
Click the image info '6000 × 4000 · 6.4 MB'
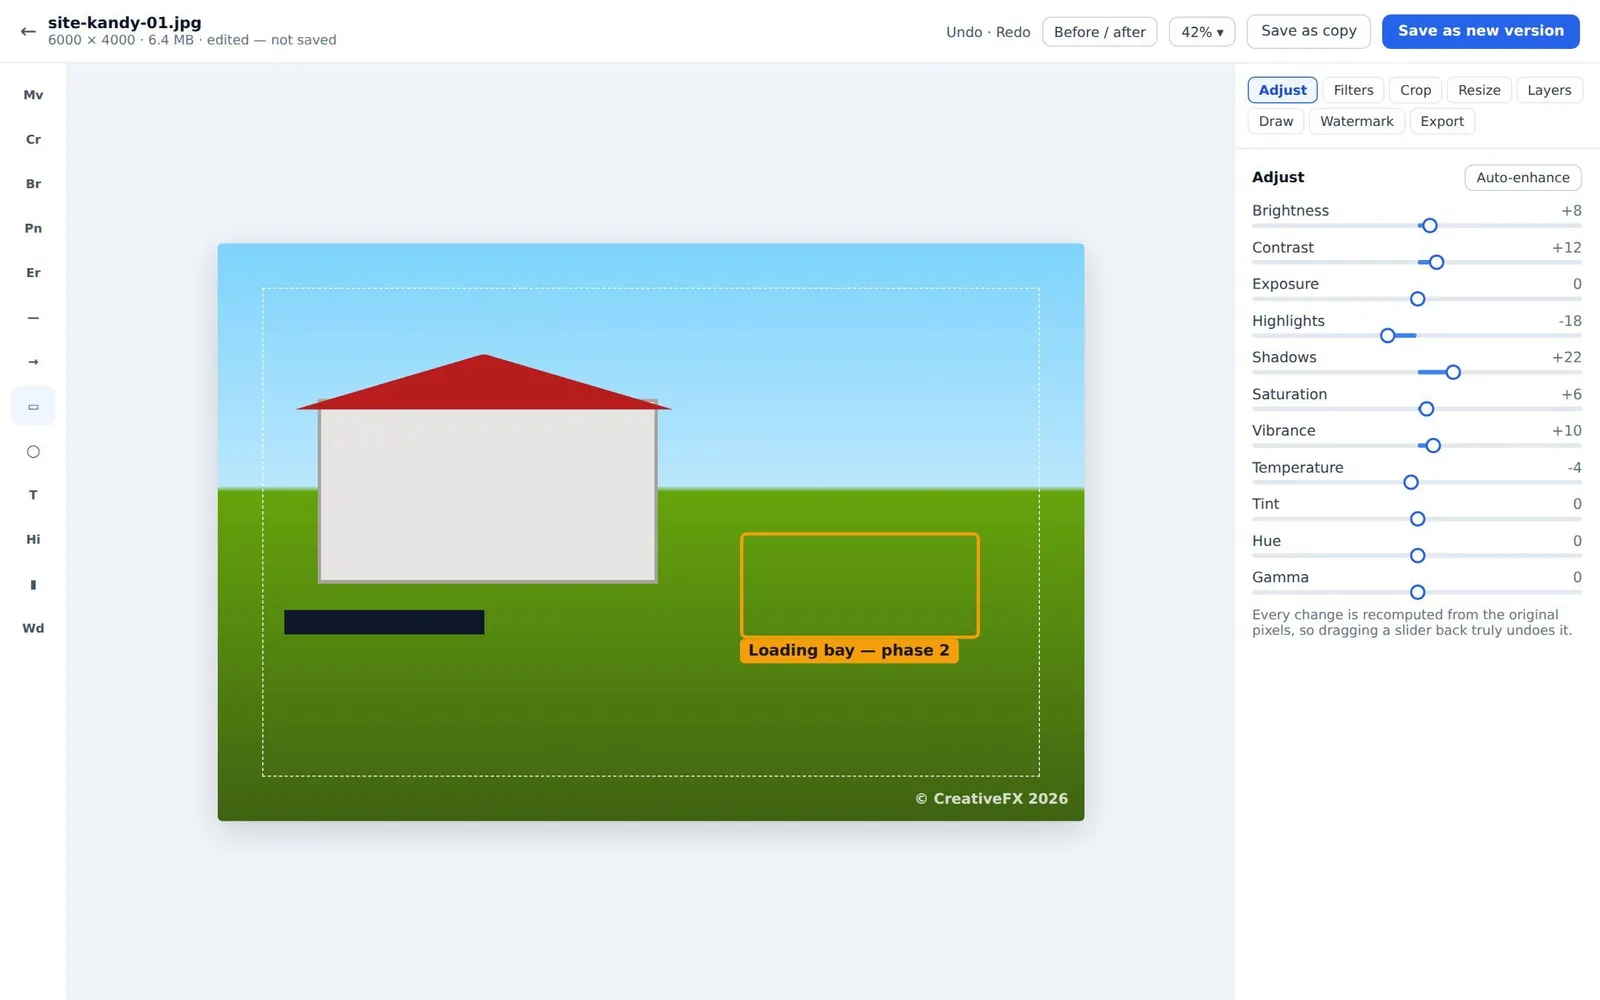121,40
